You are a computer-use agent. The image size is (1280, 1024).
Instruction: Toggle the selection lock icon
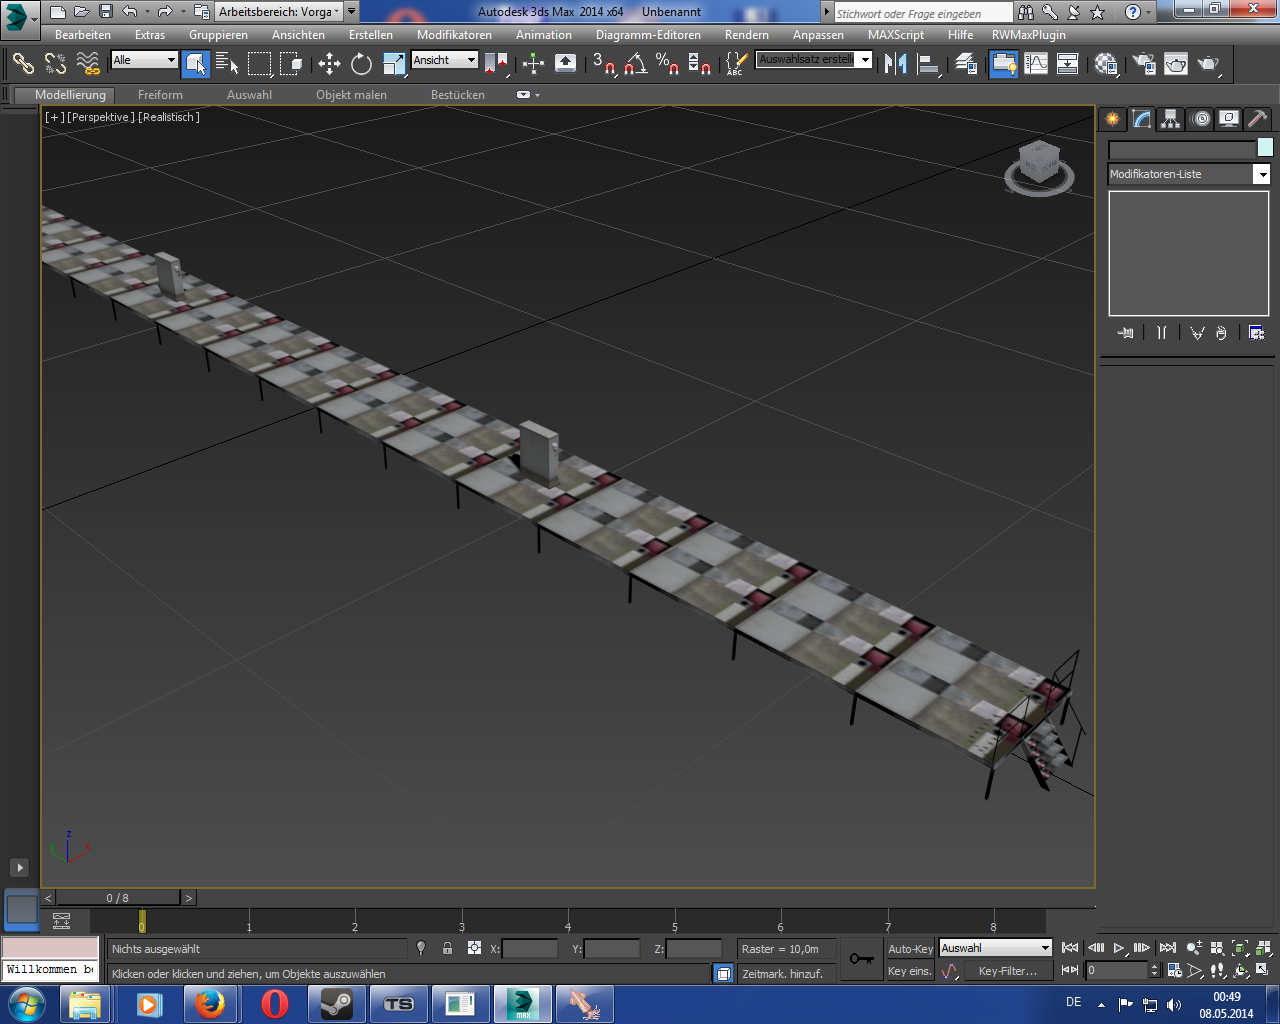(x=447, y=948)
